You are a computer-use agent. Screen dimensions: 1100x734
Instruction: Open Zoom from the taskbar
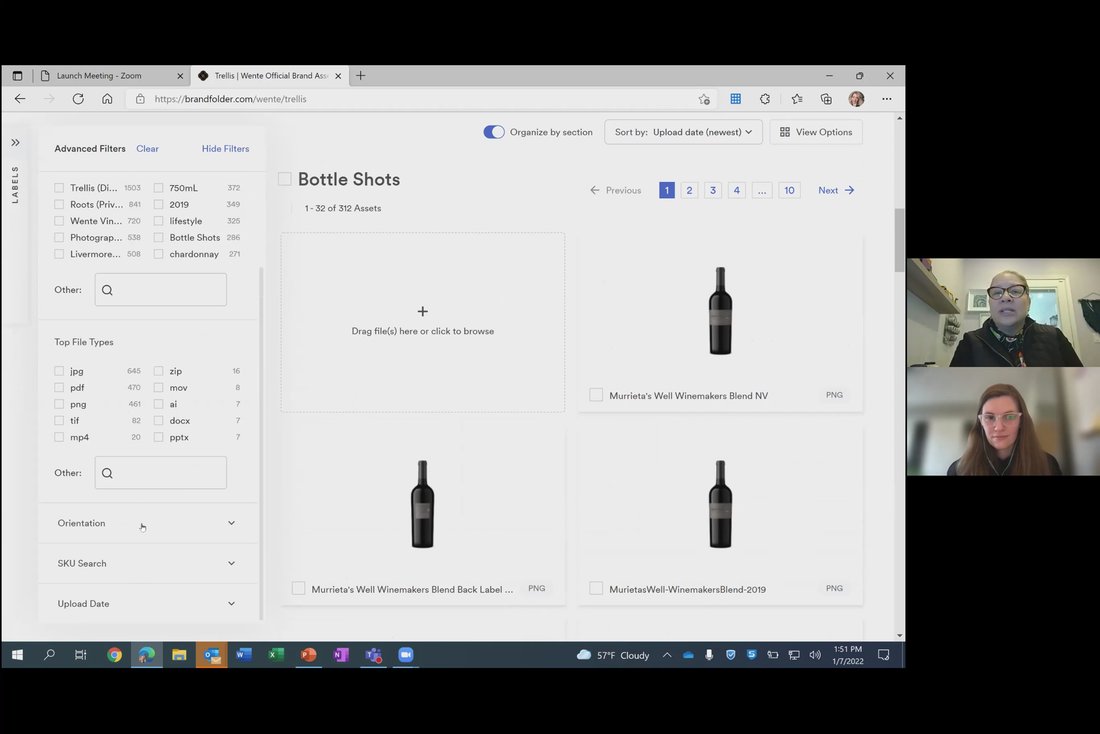click(x=405, y=655)
